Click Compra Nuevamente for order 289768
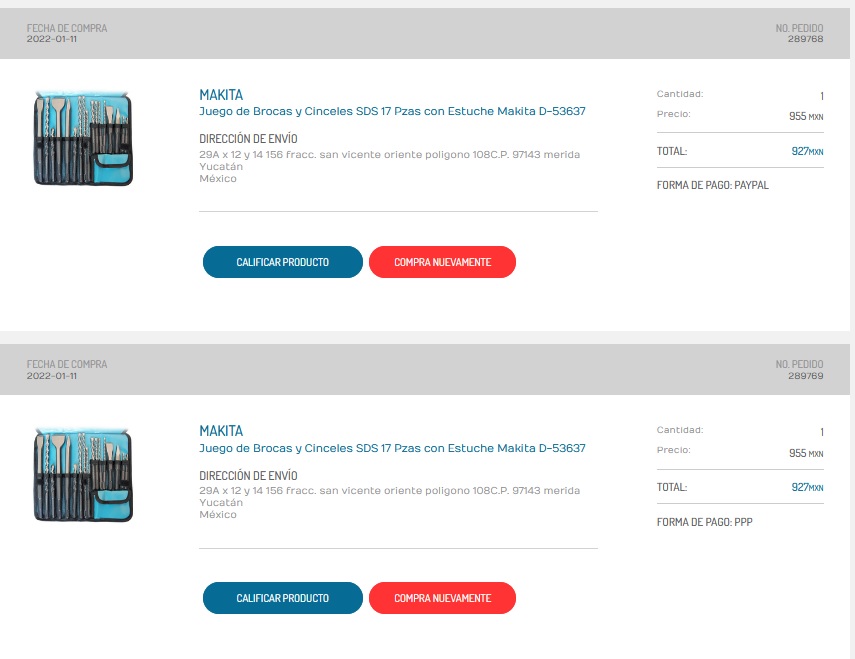 442,262
